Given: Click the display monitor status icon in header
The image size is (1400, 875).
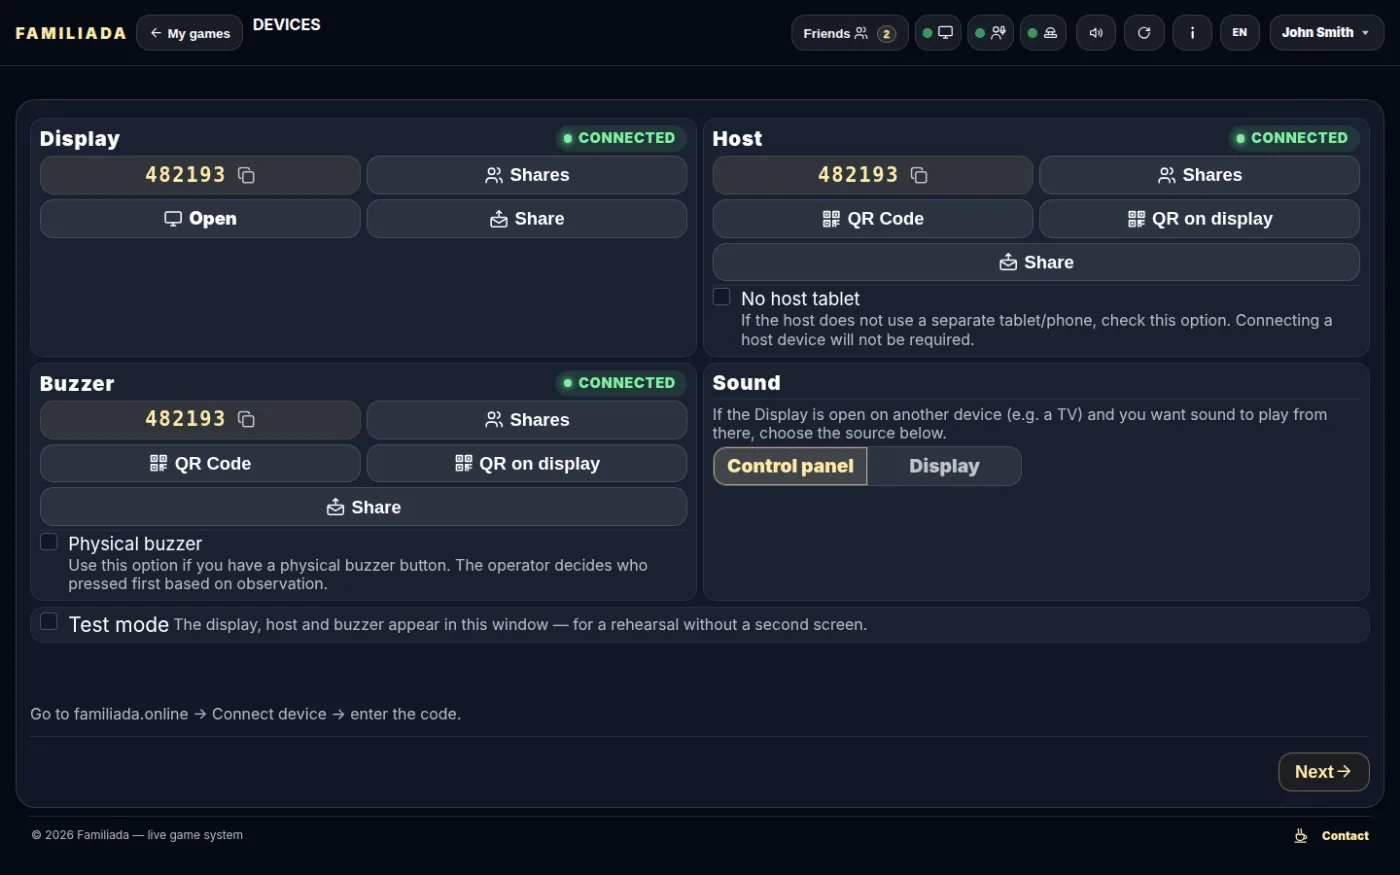Looking at the screenshot, I should (x=938, y=33).
